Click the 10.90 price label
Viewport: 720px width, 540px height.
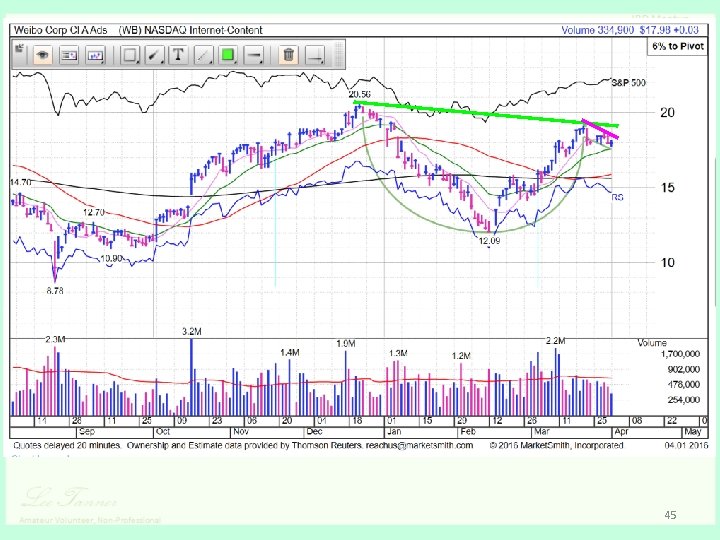pyautogui.click(x=111, y=259)
